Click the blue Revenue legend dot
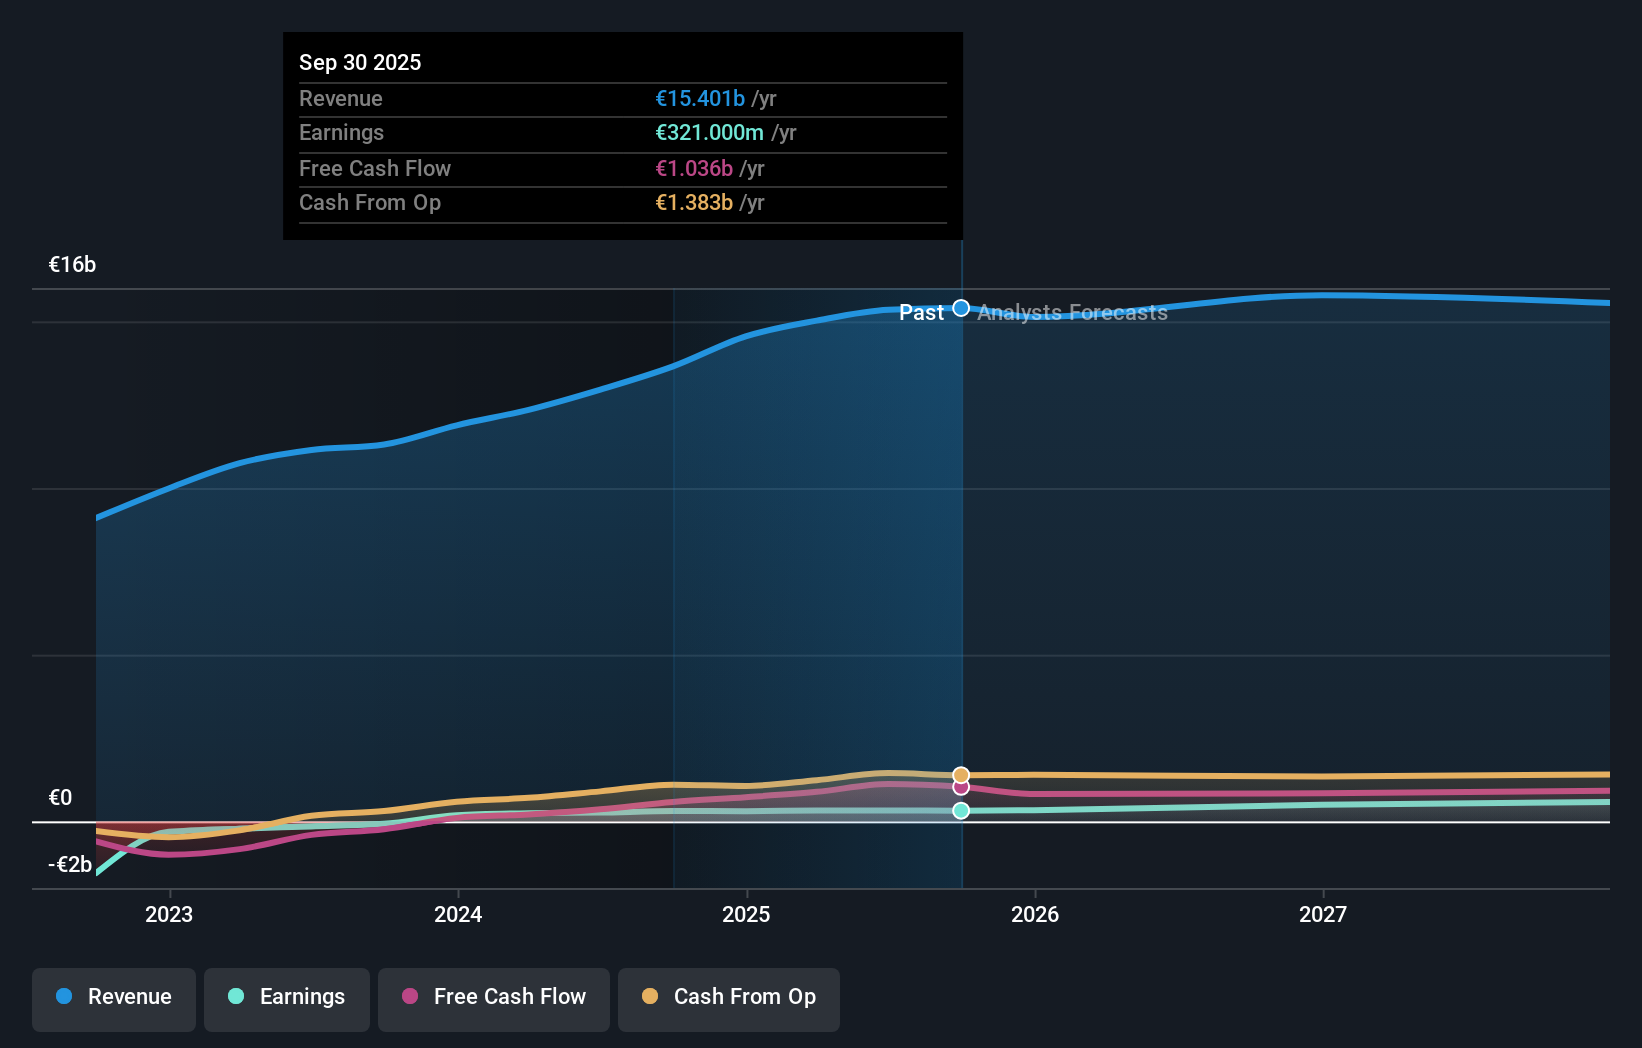The width and height of the screenshot is (1642, 1048). [x=63, y=997]
